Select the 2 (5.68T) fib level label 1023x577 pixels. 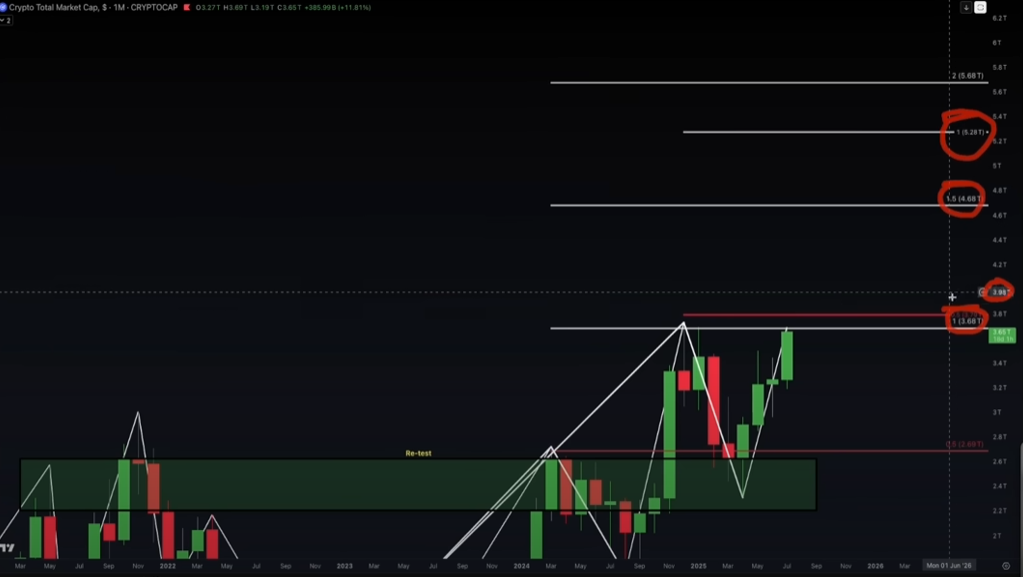point(968,76)
